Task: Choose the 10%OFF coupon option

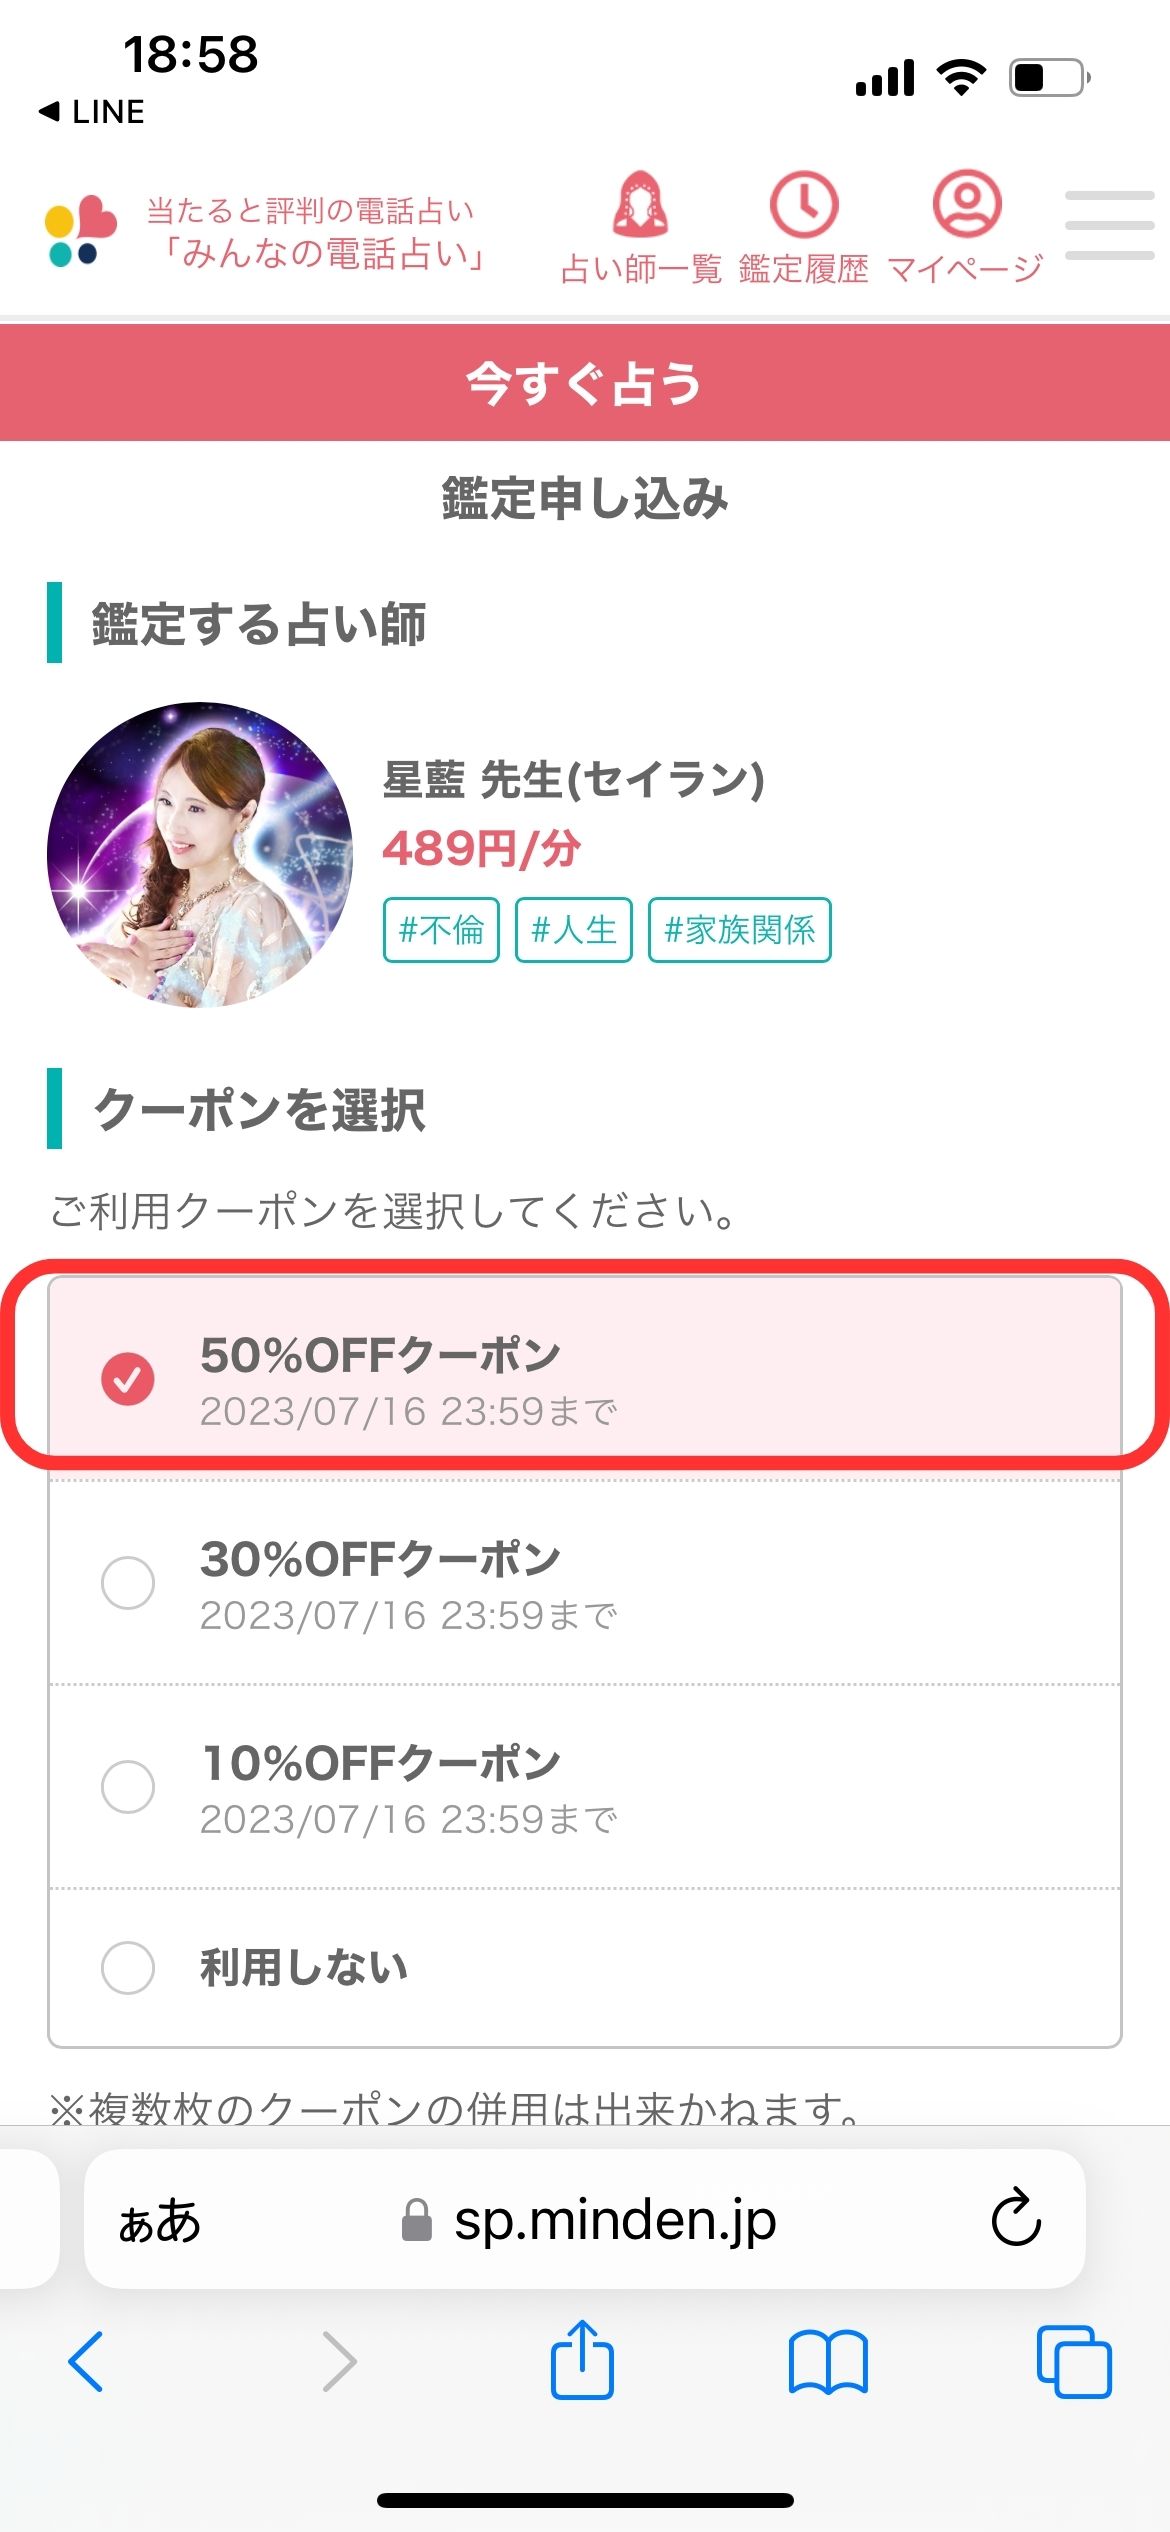Action: point(128,1787)
